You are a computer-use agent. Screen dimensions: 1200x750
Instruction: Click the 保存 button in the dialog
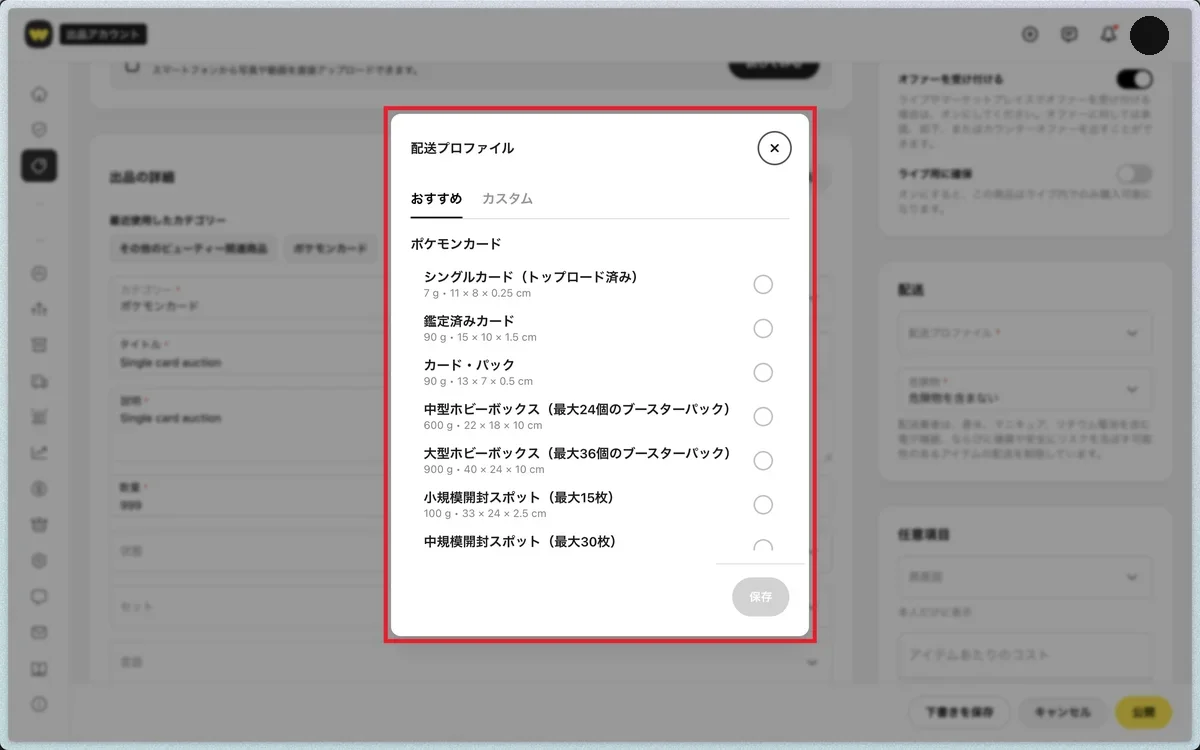point(760,597)
